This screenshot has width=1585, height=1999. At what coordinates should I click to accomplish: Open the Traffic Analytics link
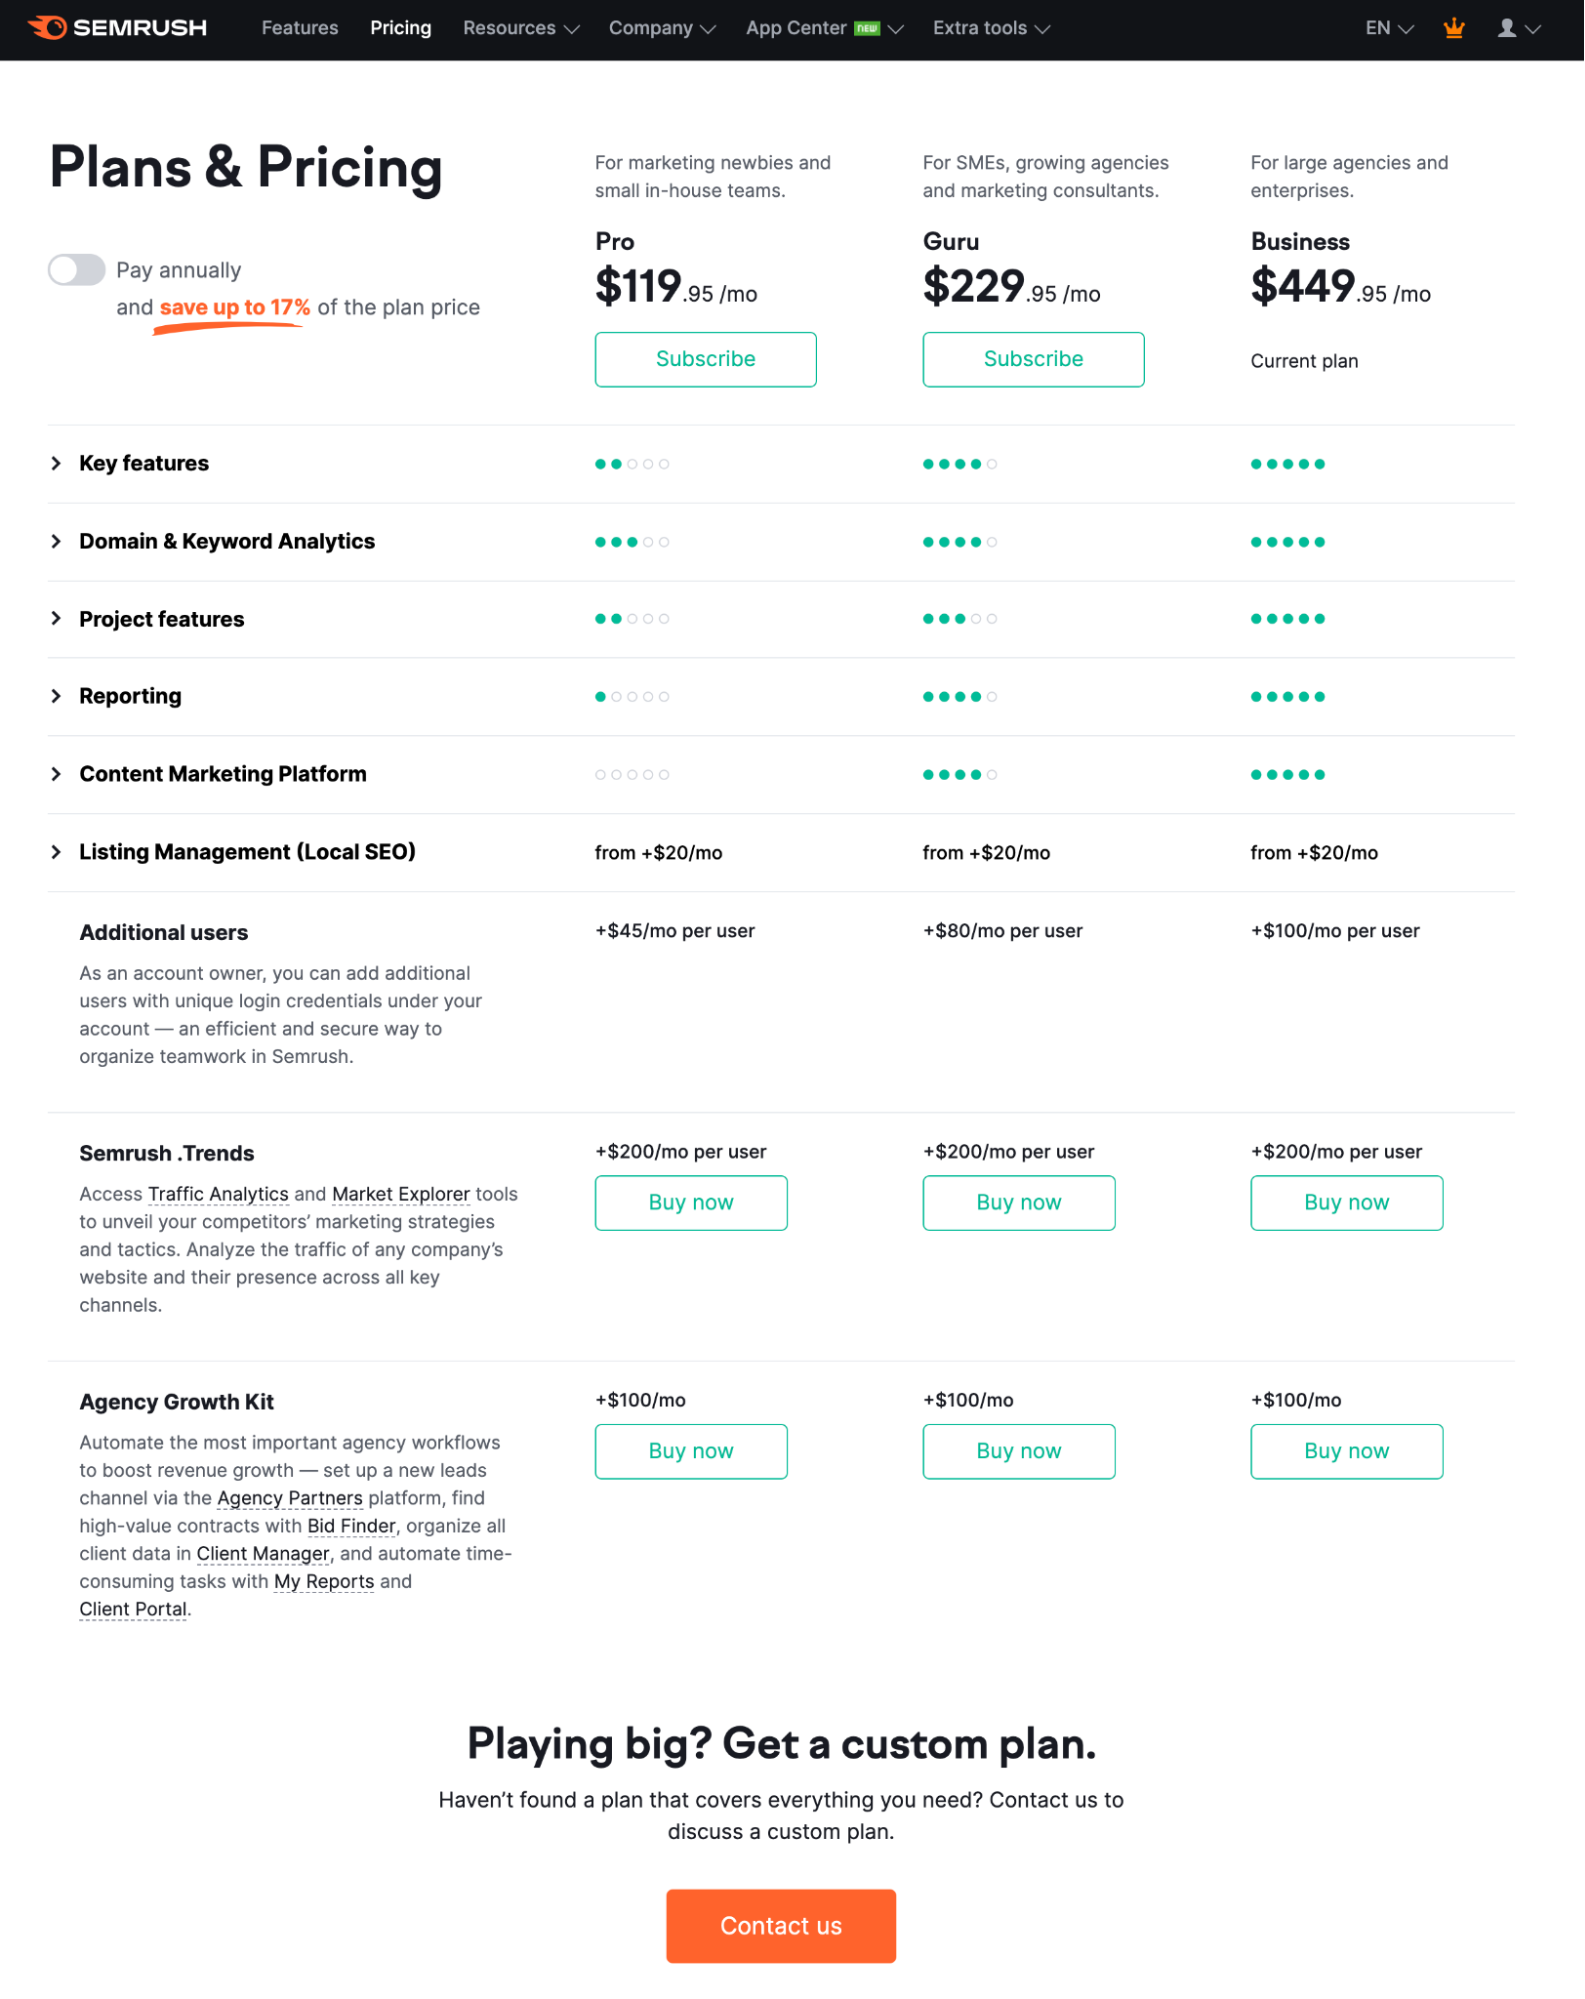pos(218,1193)
